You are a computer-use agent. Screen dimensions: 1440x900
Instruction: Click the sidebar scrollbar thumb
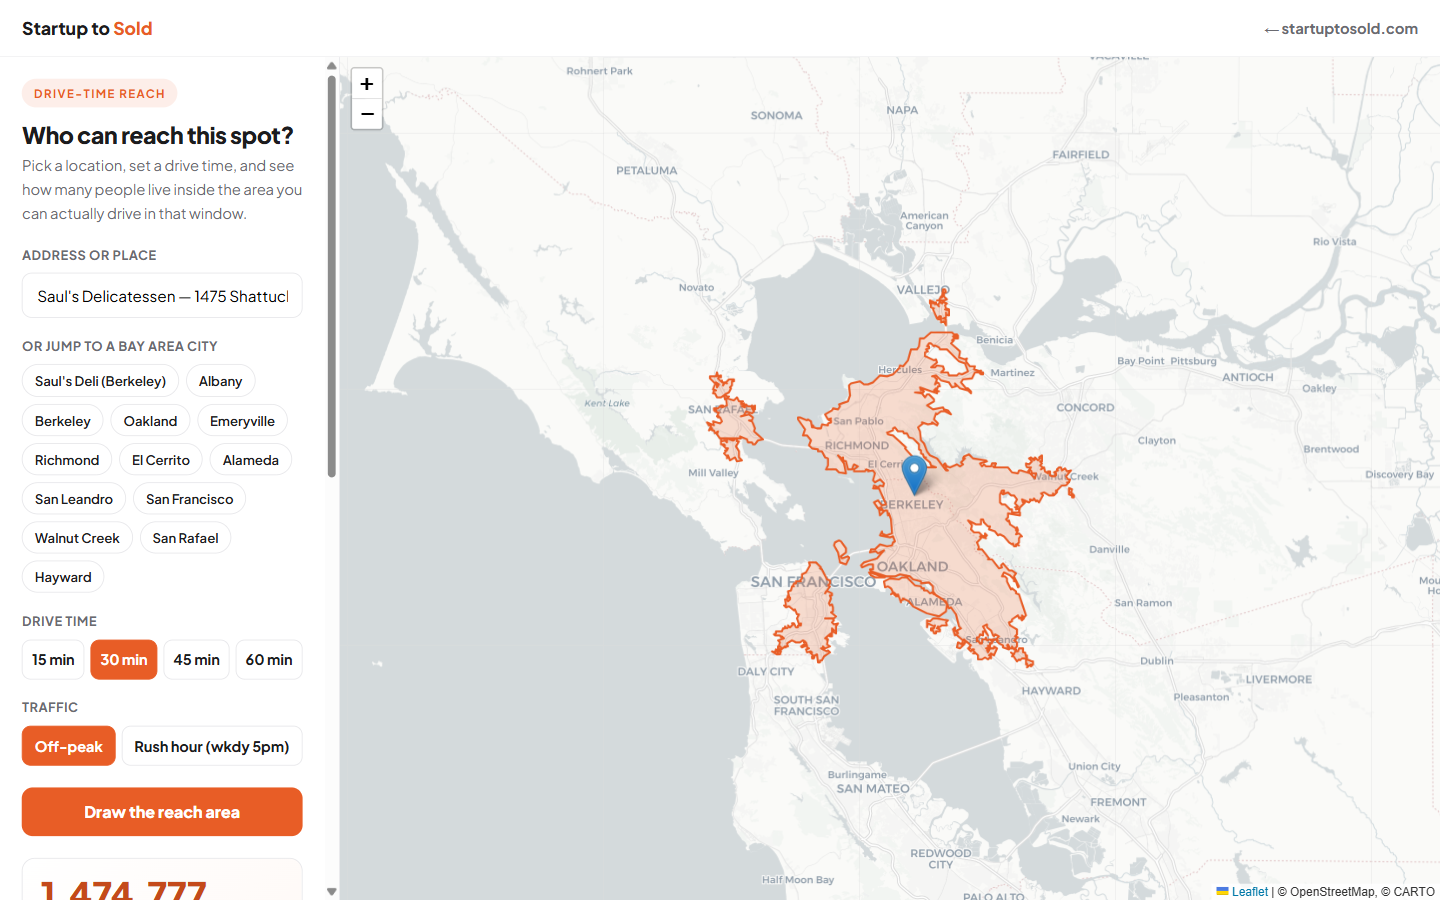pos(332,277)
